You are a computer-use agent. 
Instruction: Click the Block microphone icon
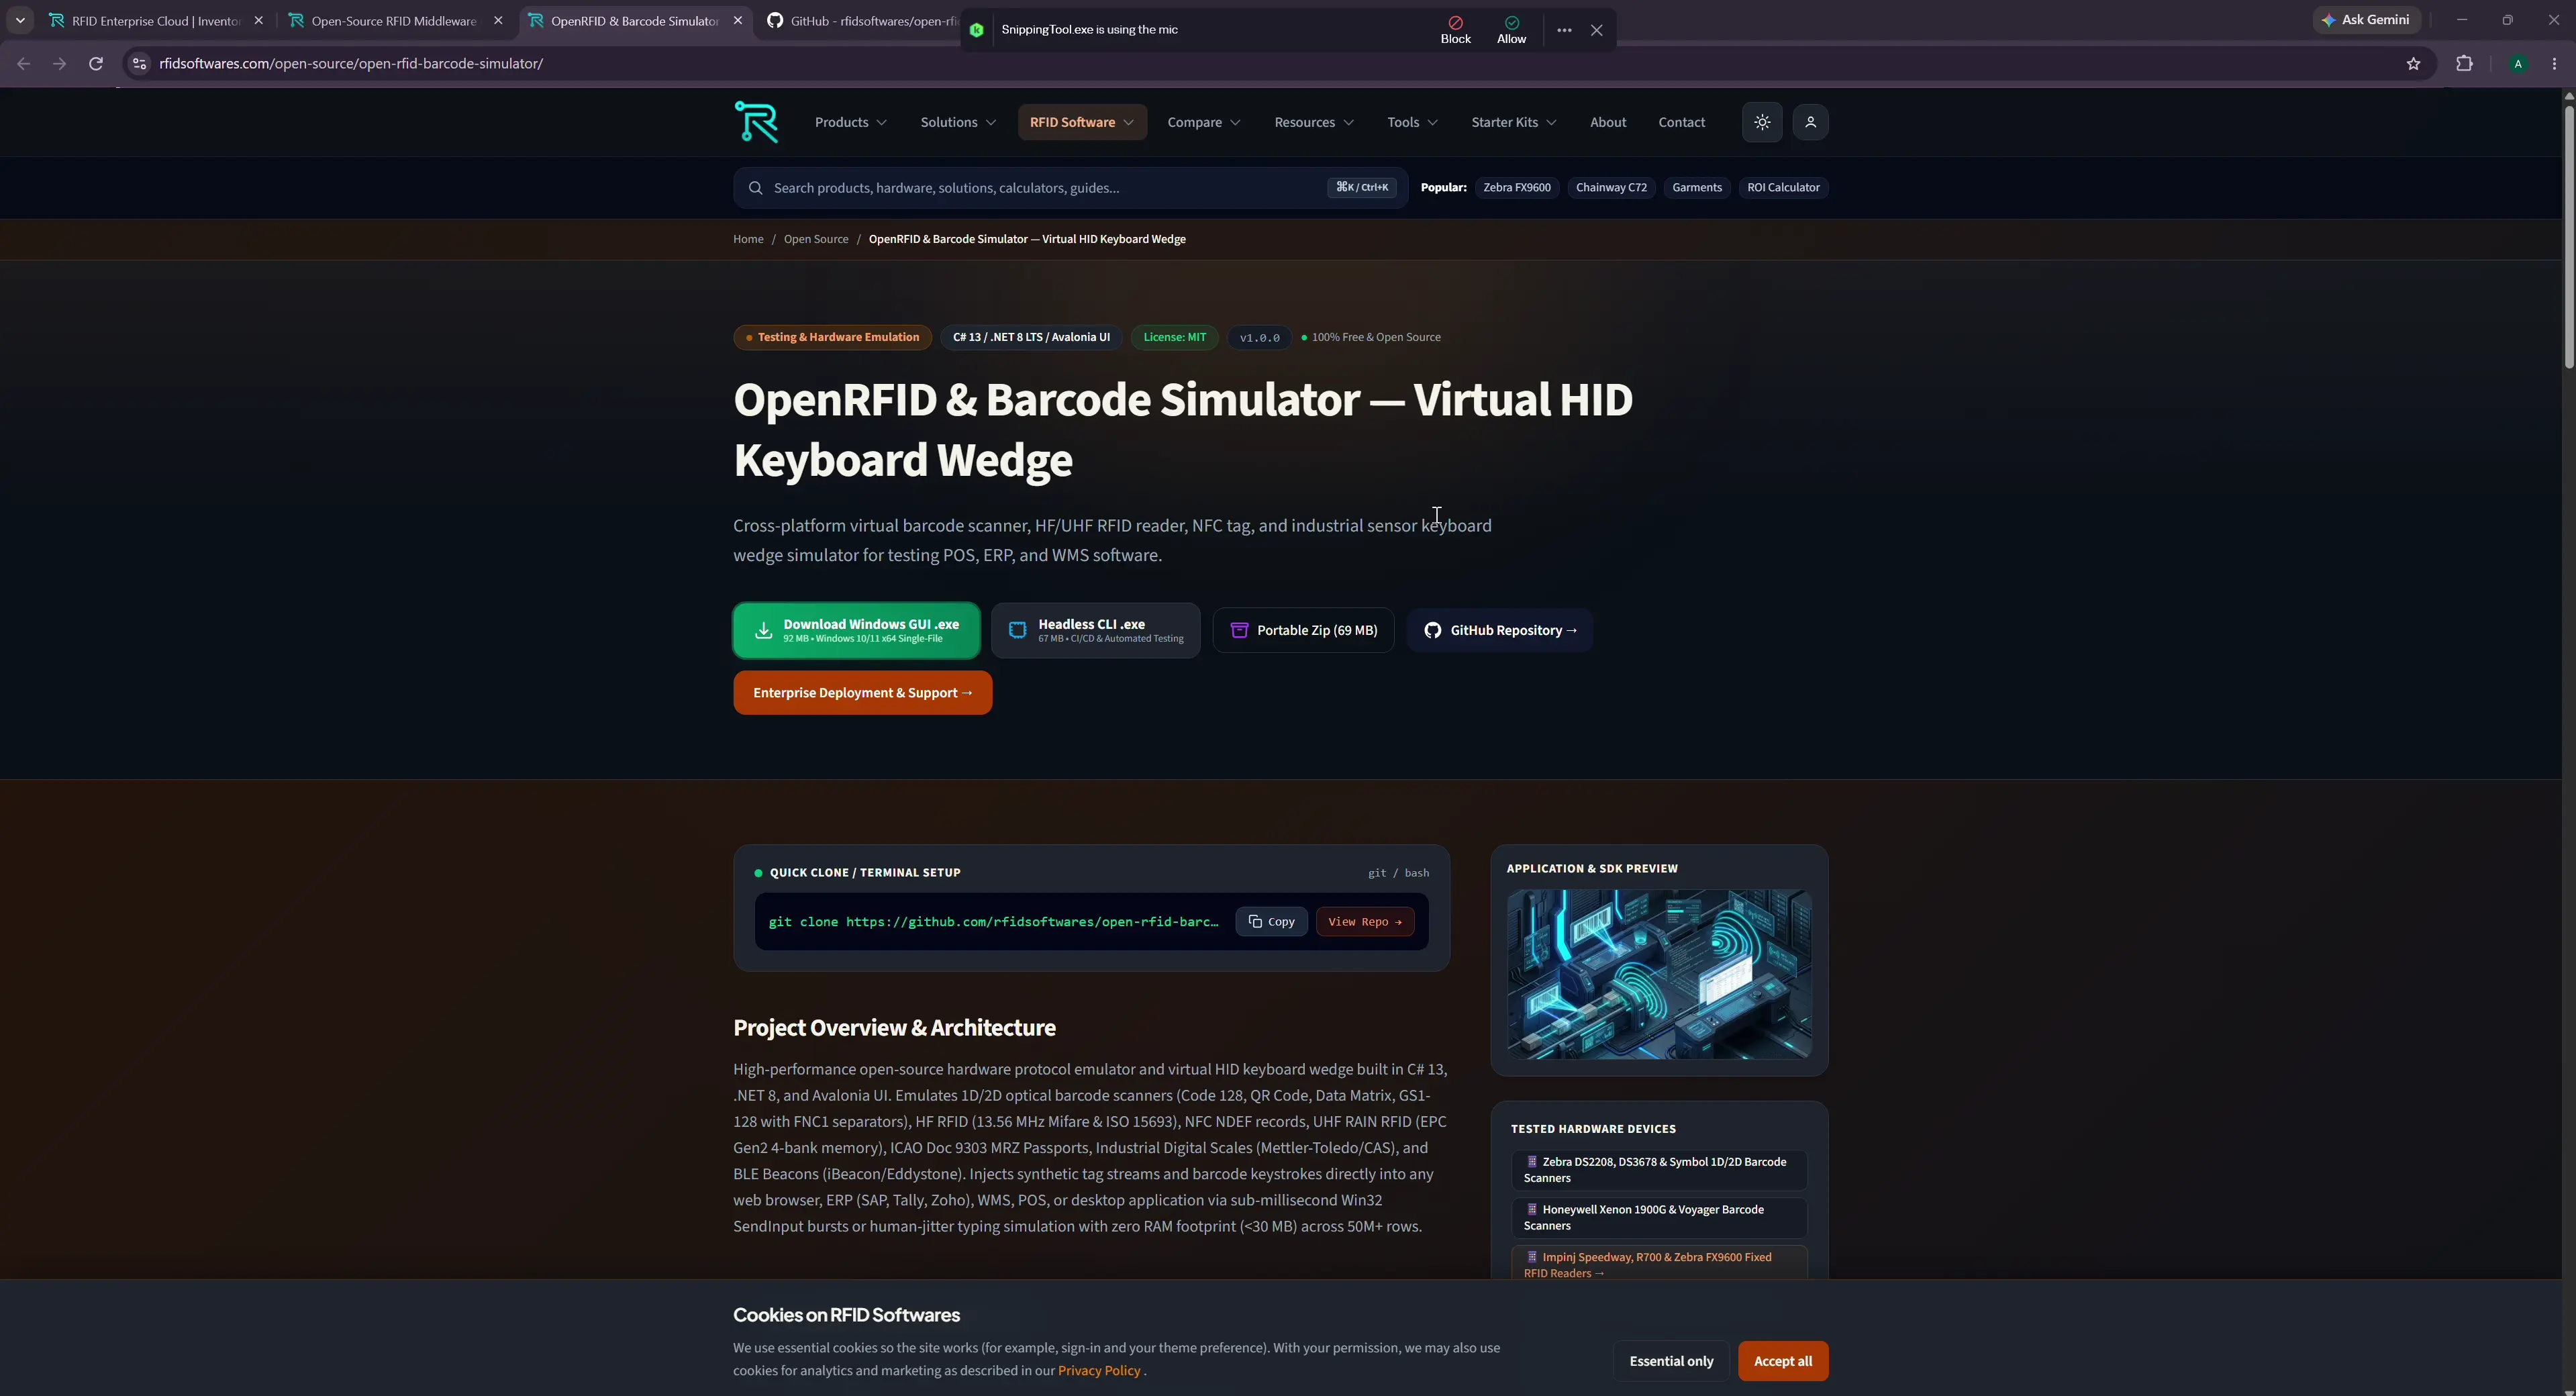[x=1455, y=29]
